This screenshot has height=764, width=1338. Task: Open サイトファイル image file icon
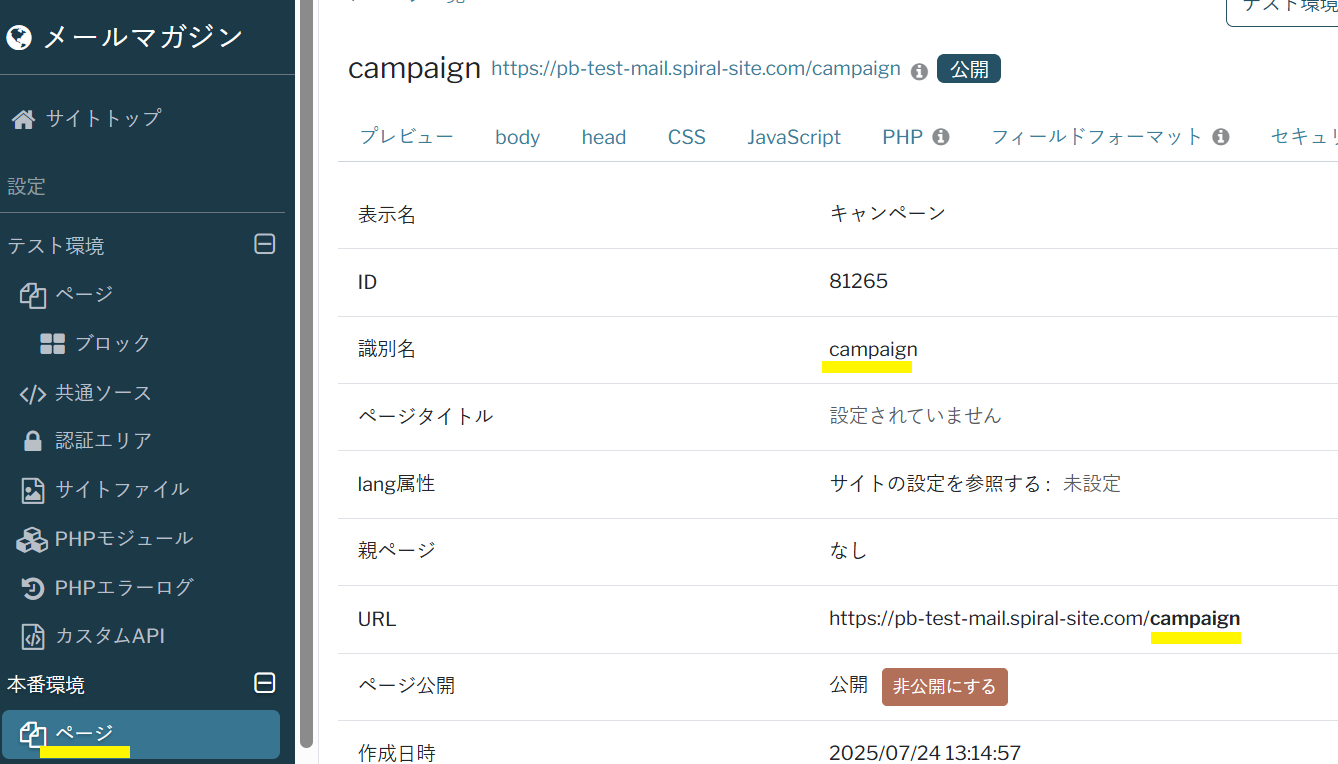33,490
